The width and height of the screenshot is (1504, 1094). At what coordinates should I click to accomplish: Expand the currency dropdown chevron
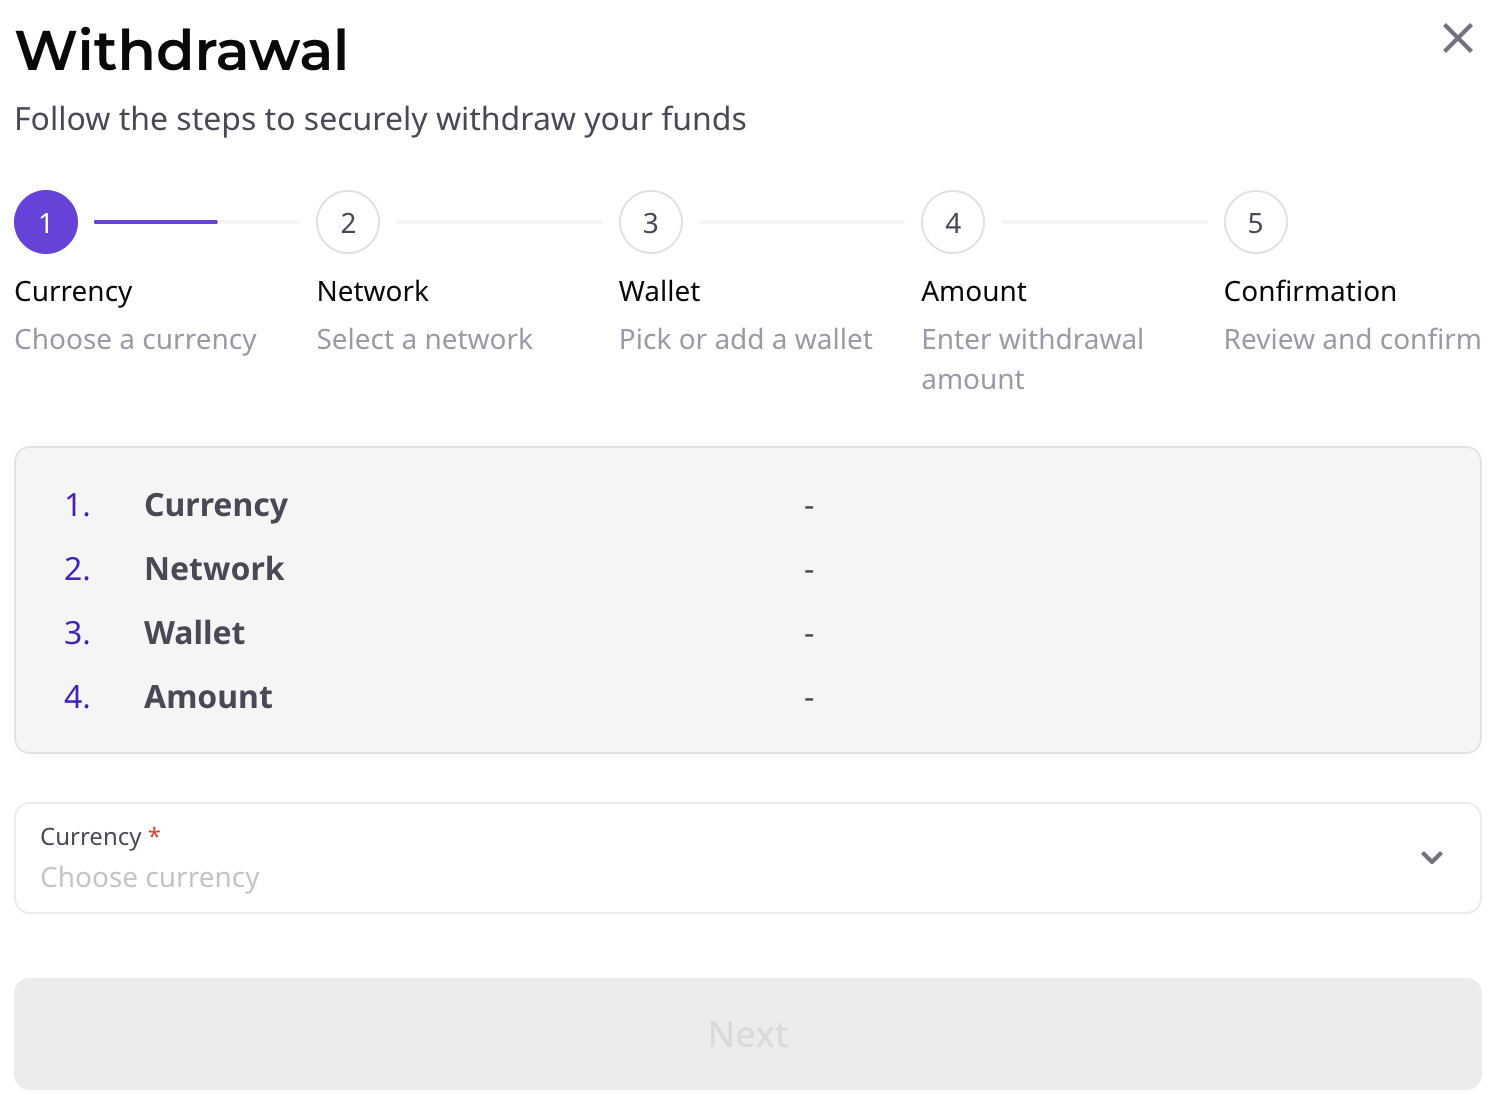[1432, 858]
